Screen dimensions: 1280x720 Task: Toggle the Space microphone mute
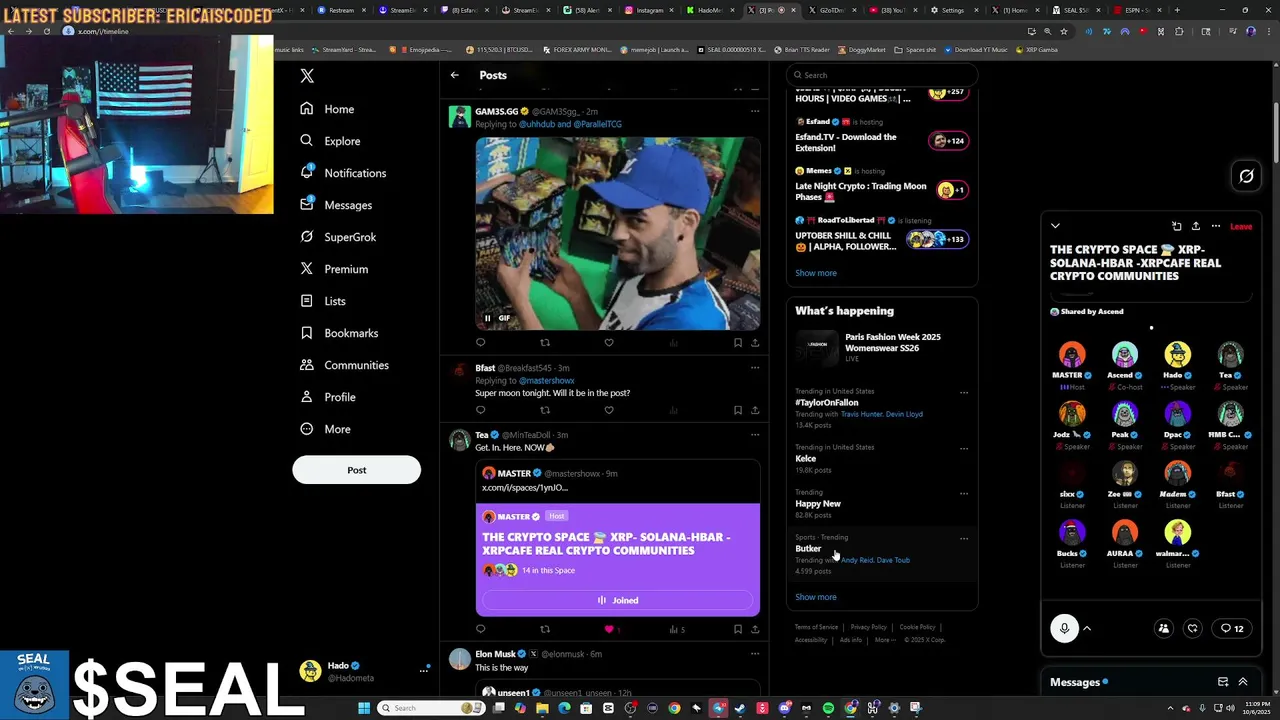pos(1065,628)
